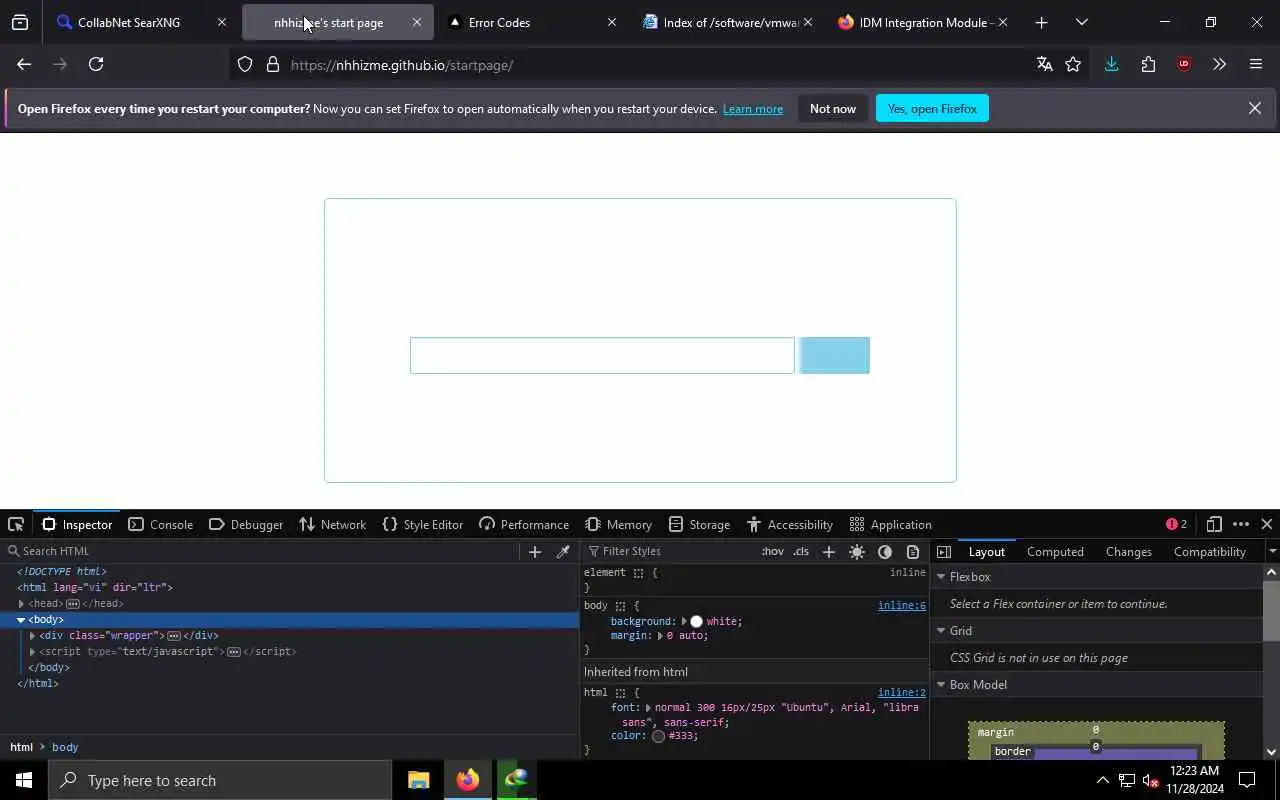Expand the head element node
This screenshot has width=1280, height=800.
pyautogui.click(x=21, y=603)
